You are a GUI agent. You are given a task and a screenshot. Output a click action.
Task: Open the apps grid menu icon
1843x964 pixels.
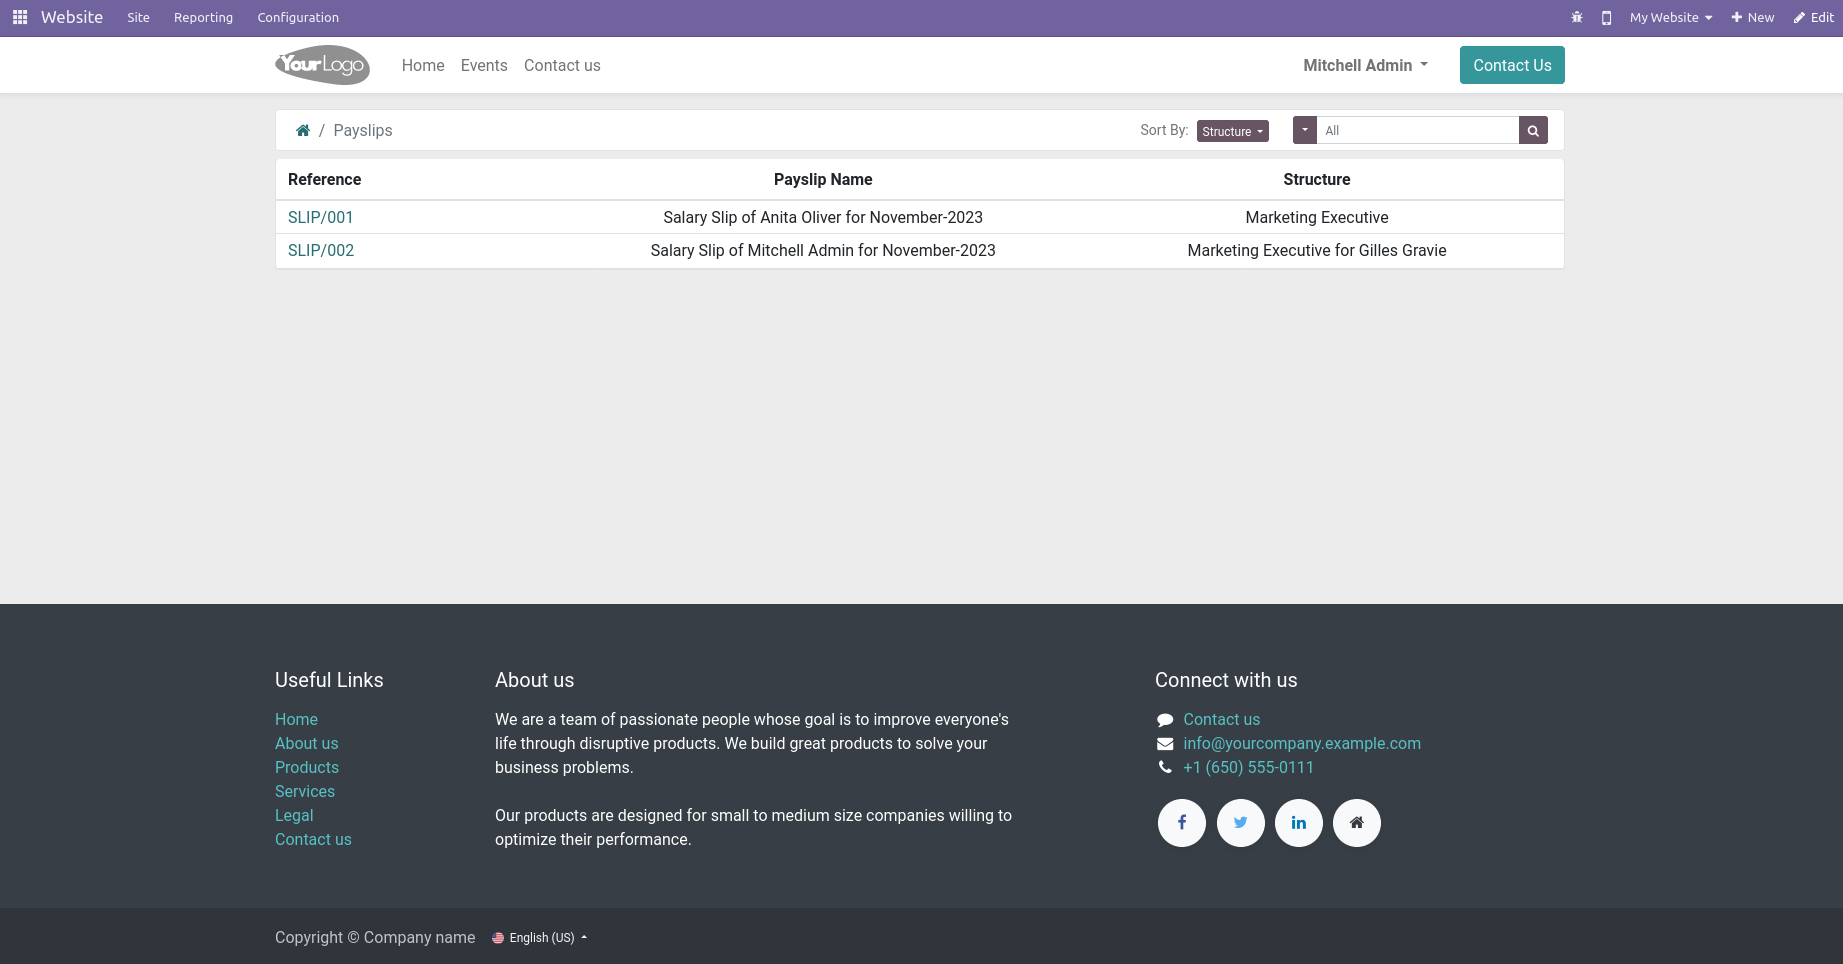click(x=20, y=17)
